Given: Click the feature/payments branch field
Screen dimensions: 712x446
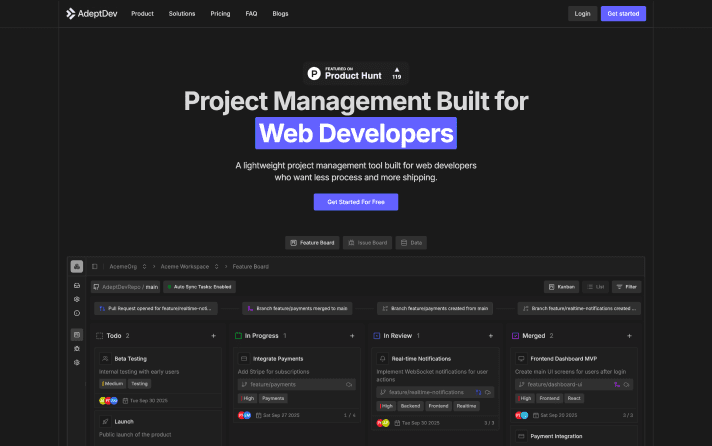Looking at the screenshot, I should coord(297,384).
